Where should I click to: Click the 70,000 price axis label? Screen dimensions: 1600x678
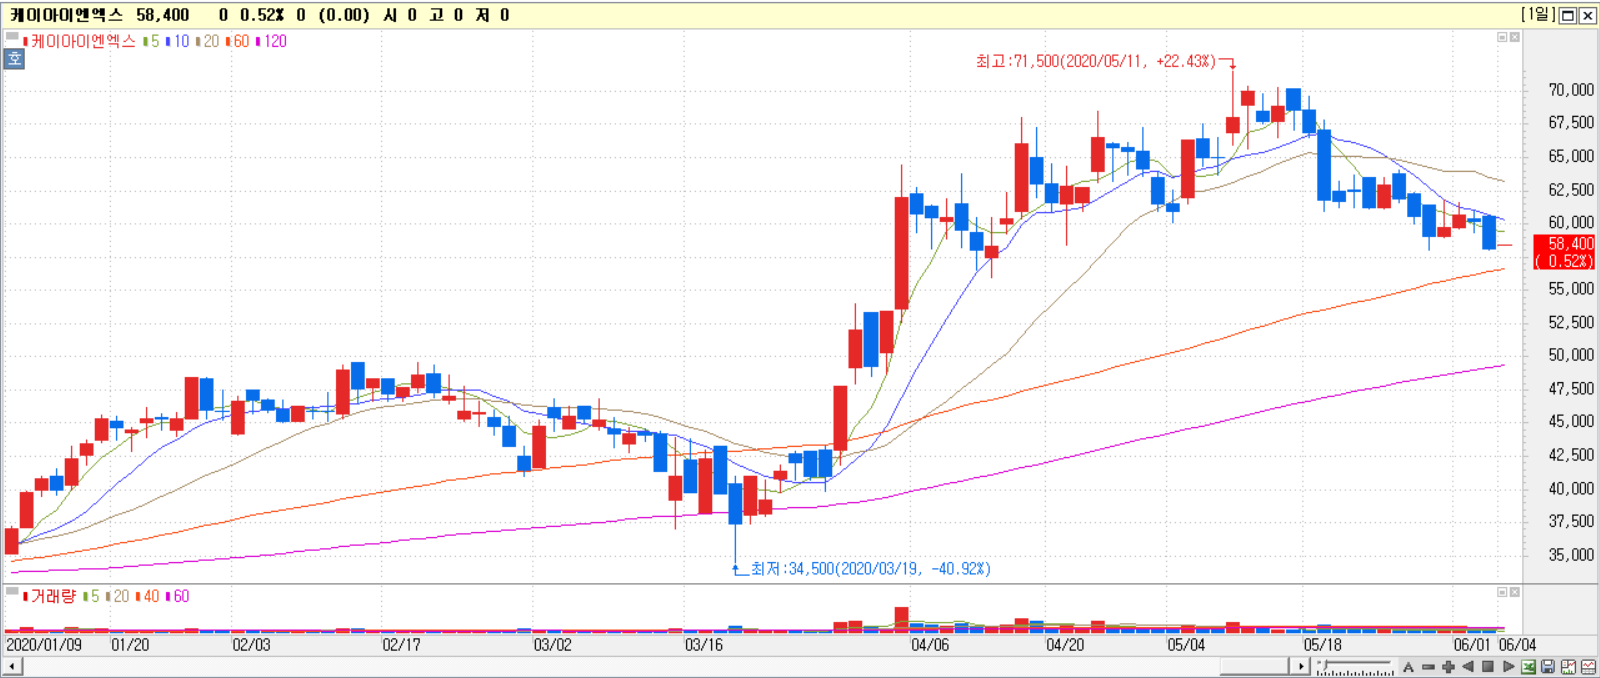(1571, 90)
